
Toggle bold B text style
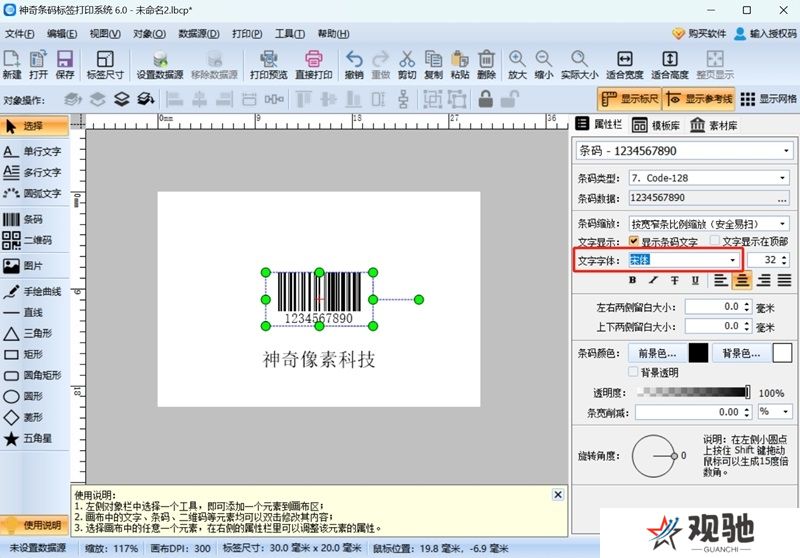[x=633, y=280]
